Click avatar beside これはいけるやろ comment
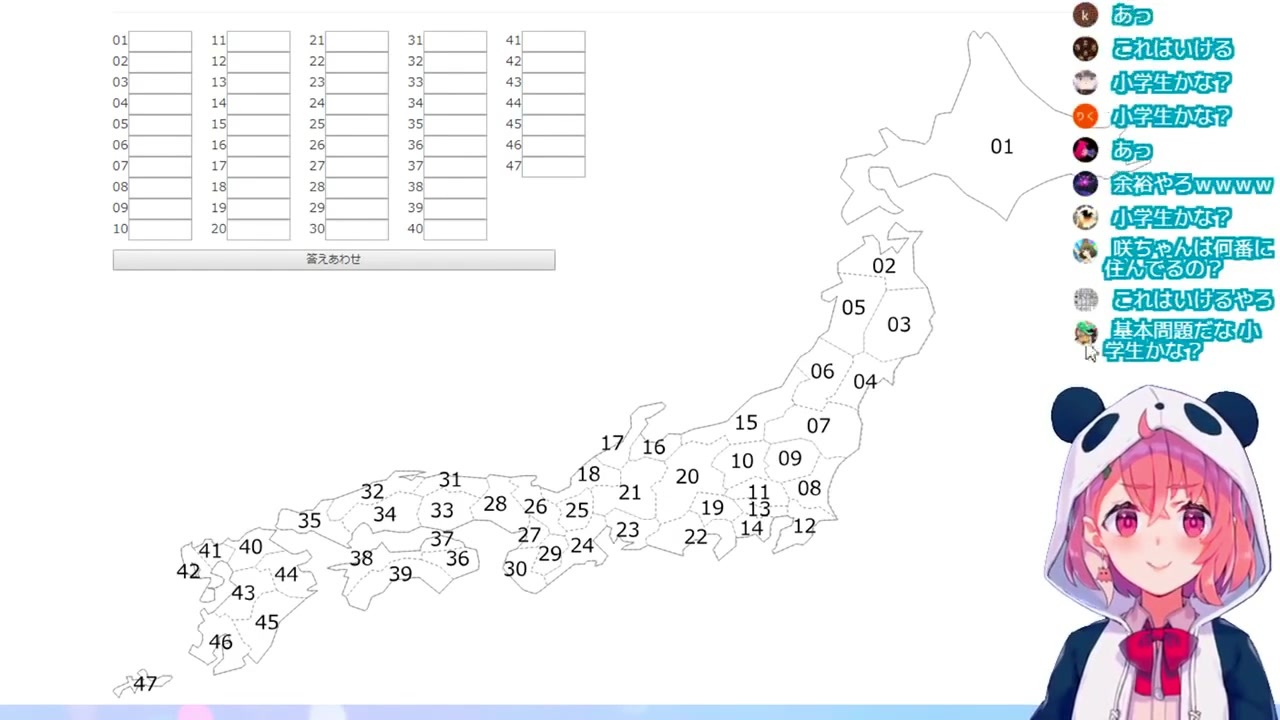 (1086, 300)
